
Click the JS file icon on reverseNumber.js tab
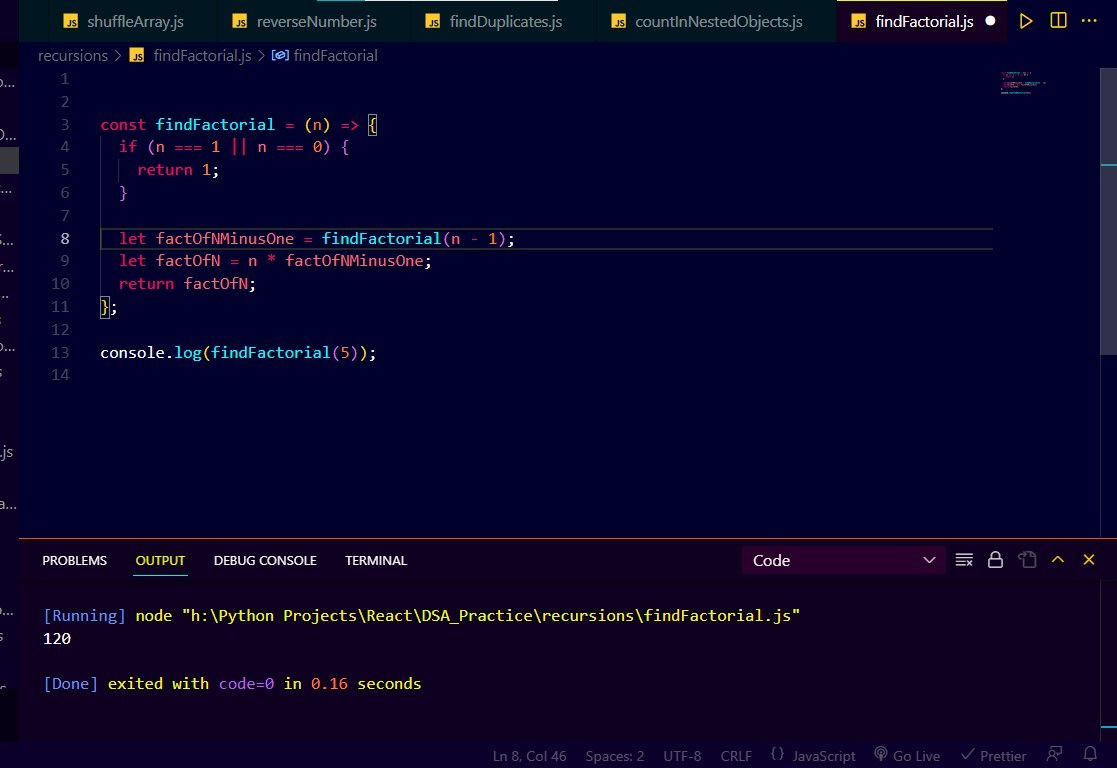tap(240, 22)
